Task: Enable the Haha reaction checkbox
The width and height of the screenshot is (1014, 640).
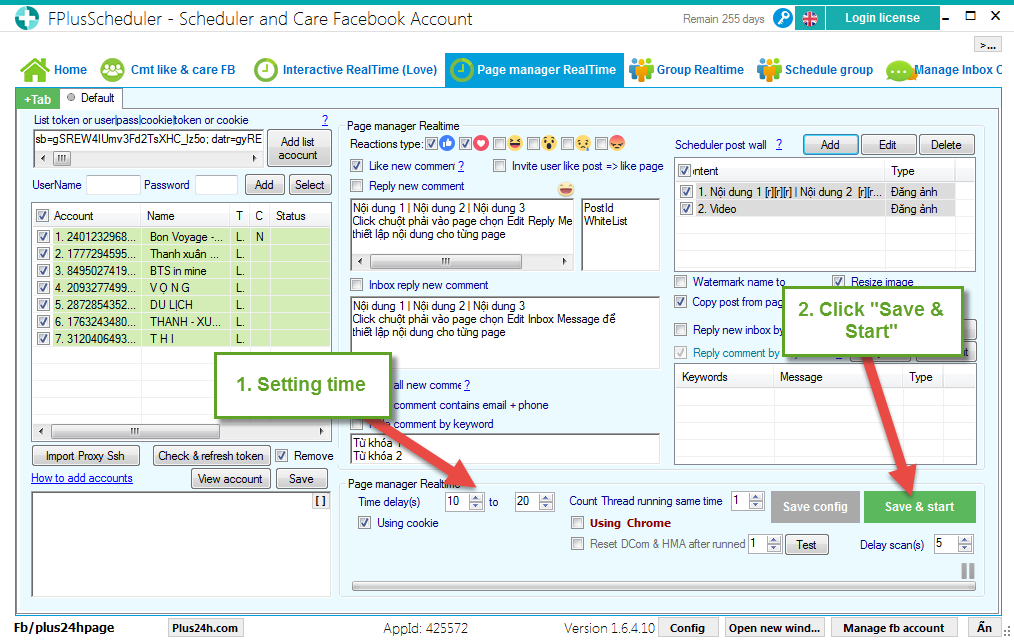Action: 499,144
